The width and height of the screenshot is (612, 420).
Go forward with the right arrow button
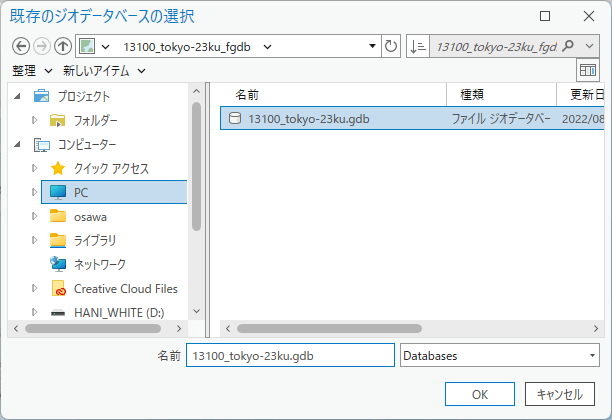tap(42, 46)
